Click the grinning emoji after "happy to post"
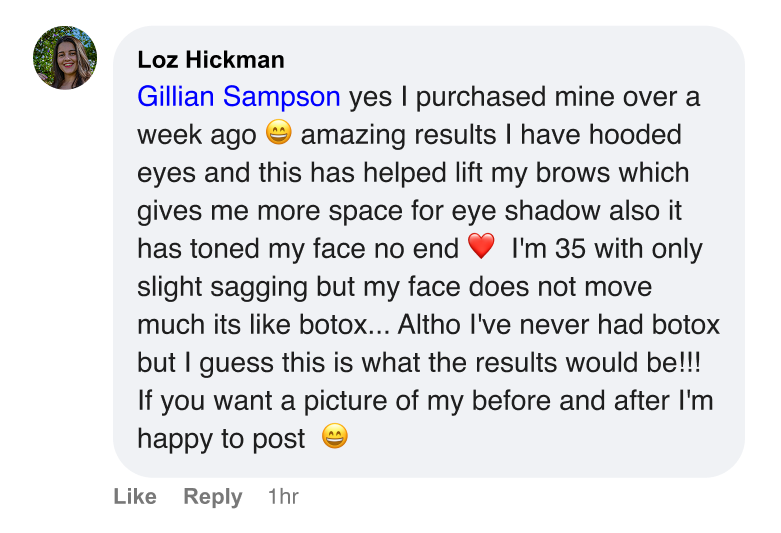This screenshot has height=533, width=781. coord(335,438)
